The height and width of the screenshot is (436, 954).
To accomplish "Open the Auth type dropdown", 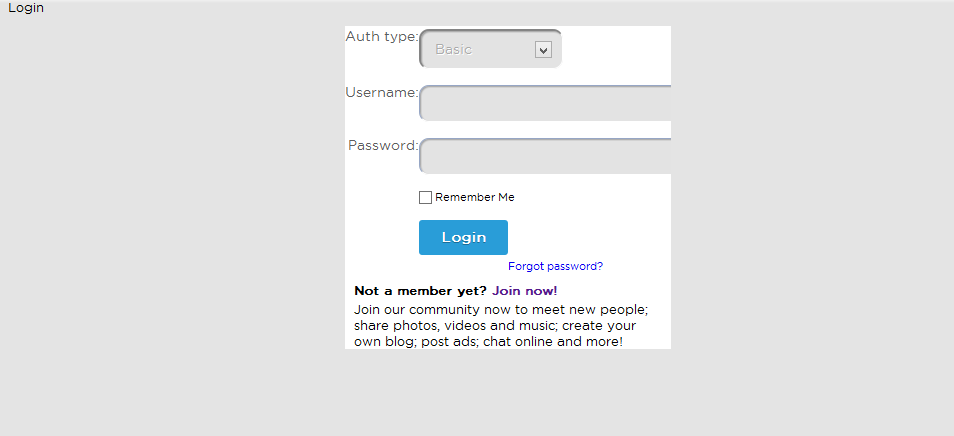I will [x=490, y=49].
